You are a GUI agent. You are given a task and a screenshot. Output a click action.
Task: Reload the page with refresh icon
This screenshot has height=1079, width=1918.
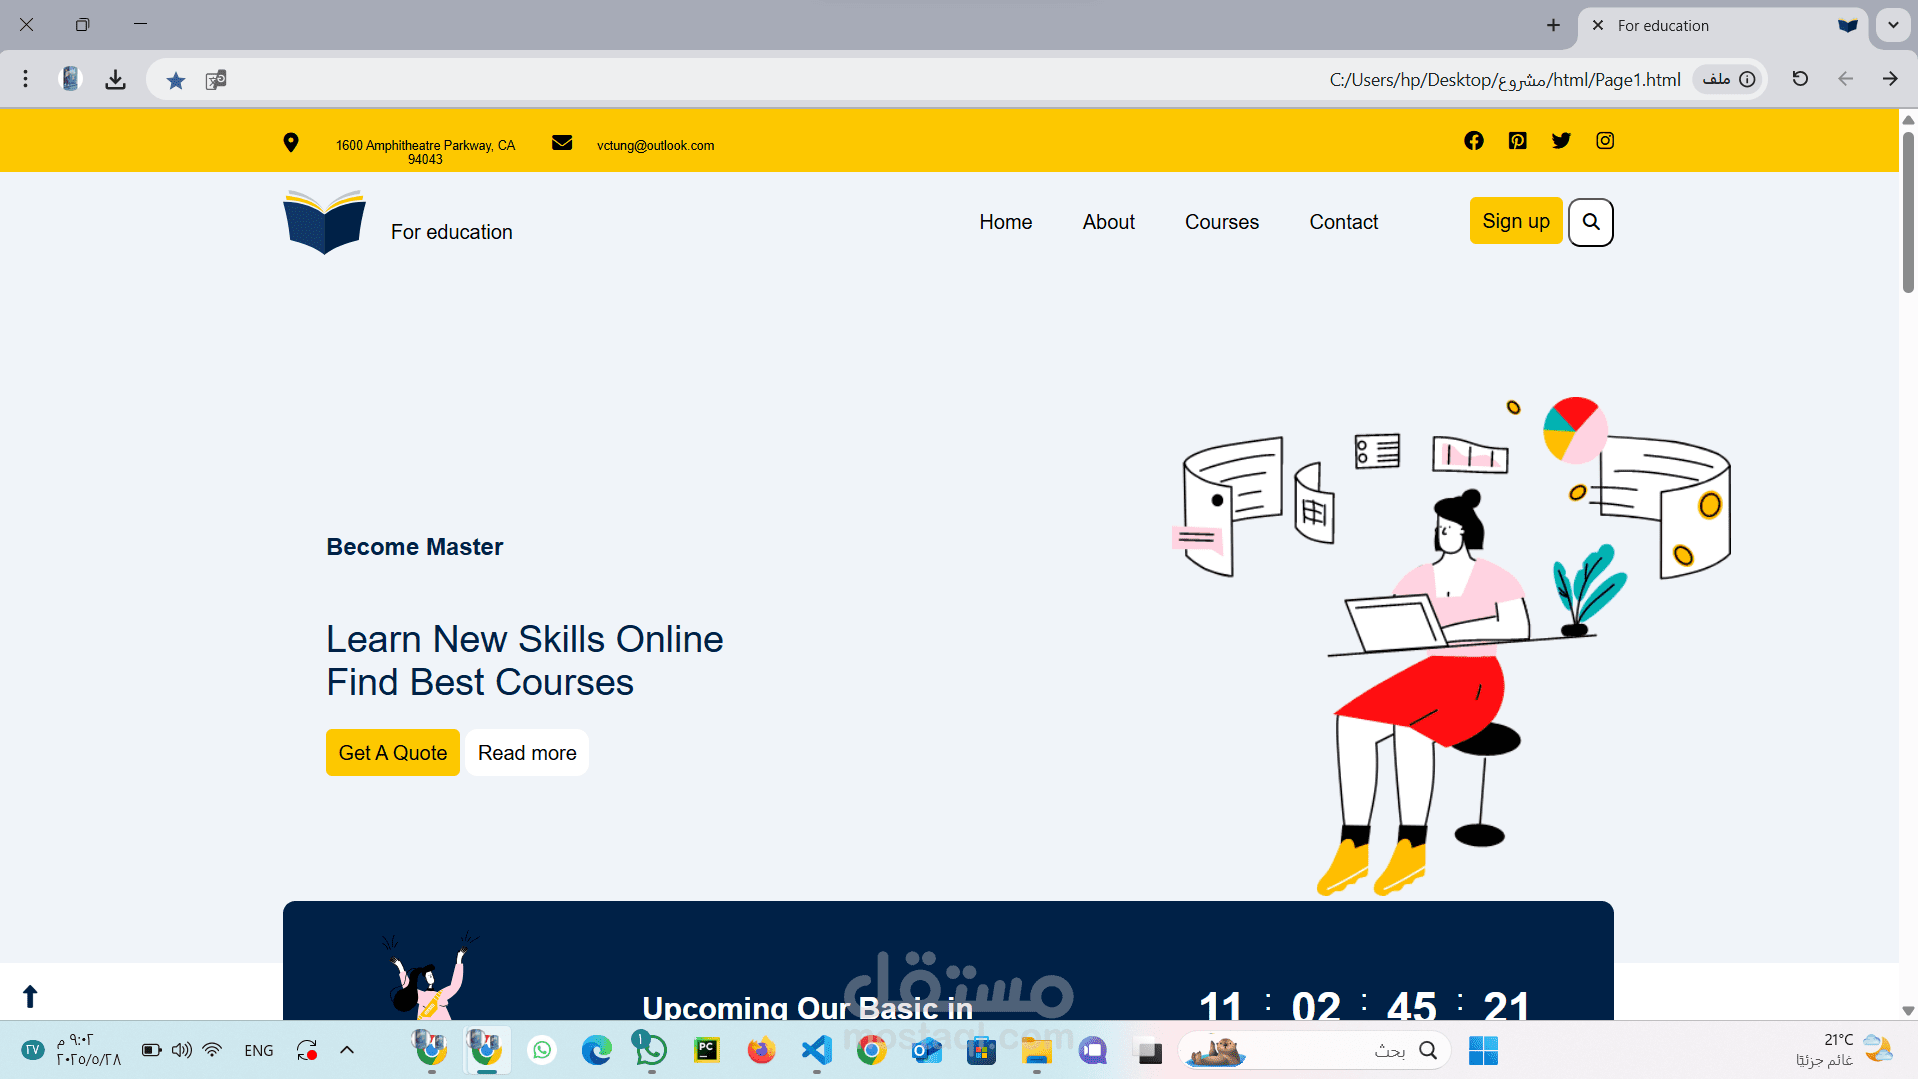pyautogui.click(x=1800, y=79)
